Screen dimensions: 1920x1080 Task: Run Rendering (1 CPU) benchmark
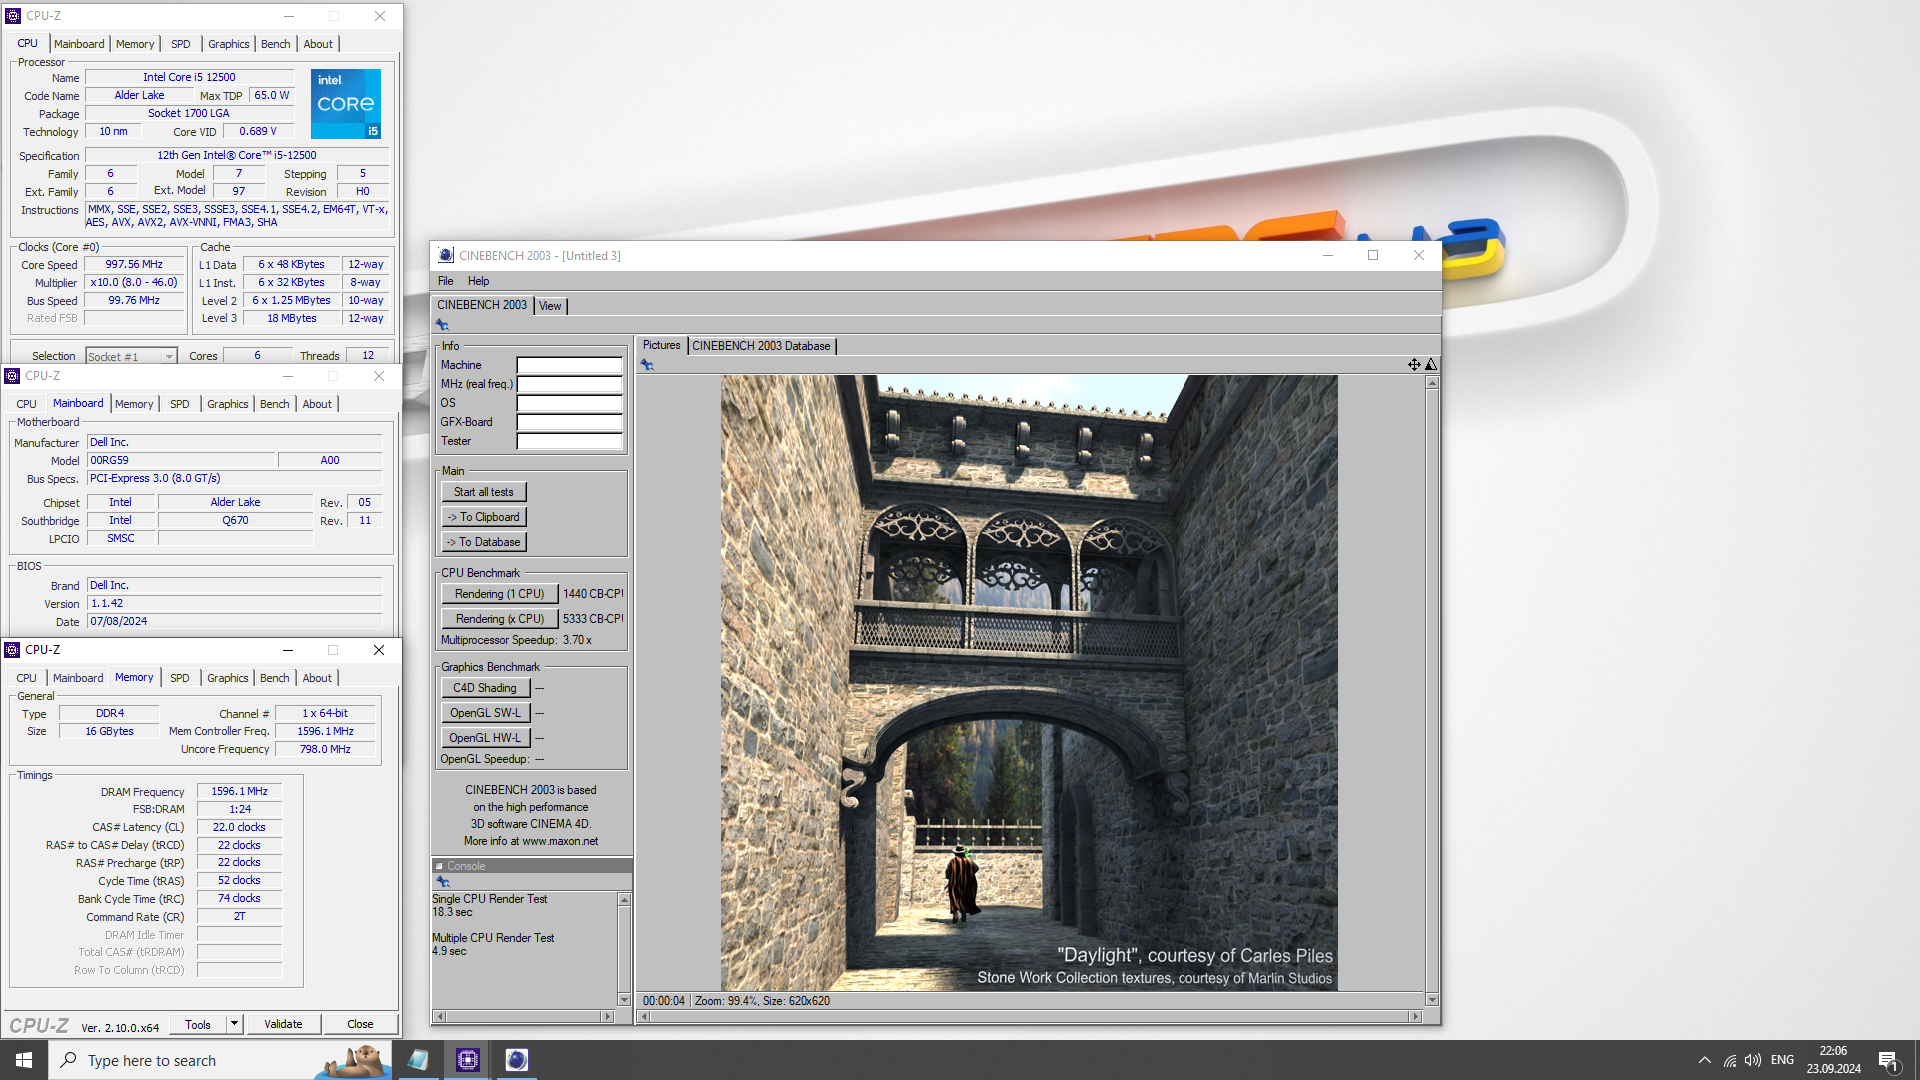[499, 594]
